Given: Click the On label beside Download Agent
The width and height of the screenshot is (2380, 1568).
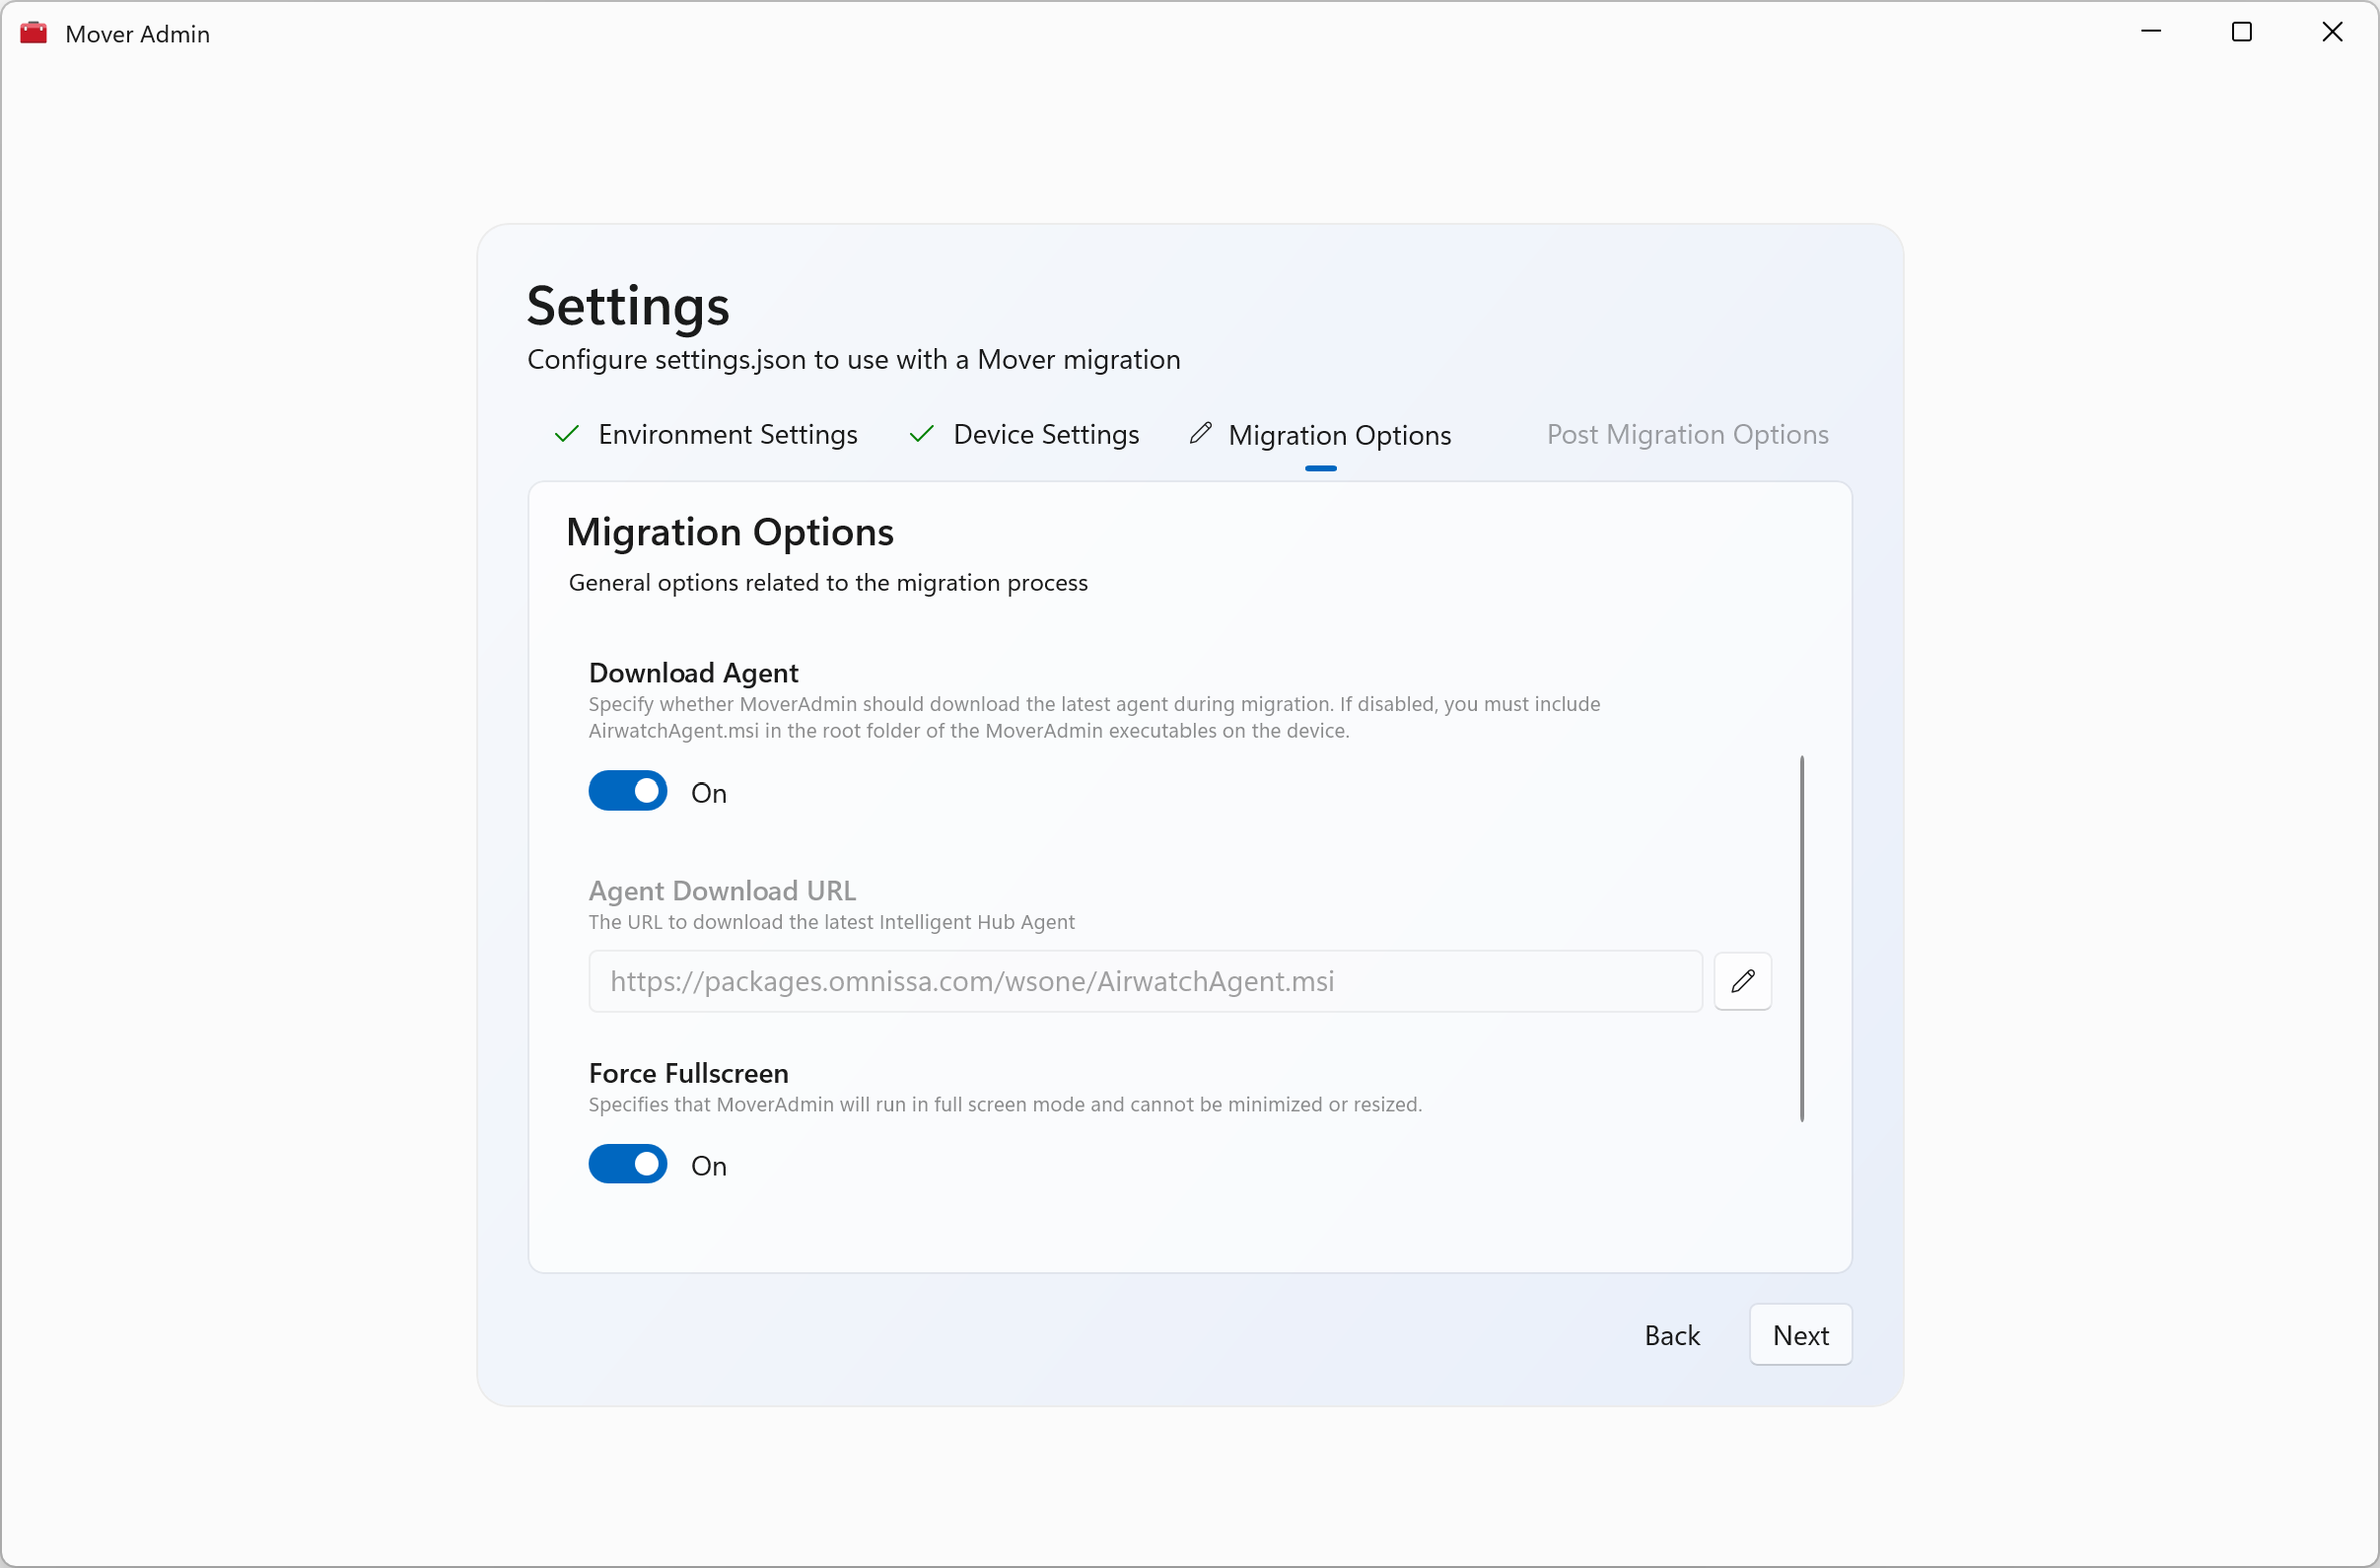Looking at the screenshot, I should (x=709, y=793).
